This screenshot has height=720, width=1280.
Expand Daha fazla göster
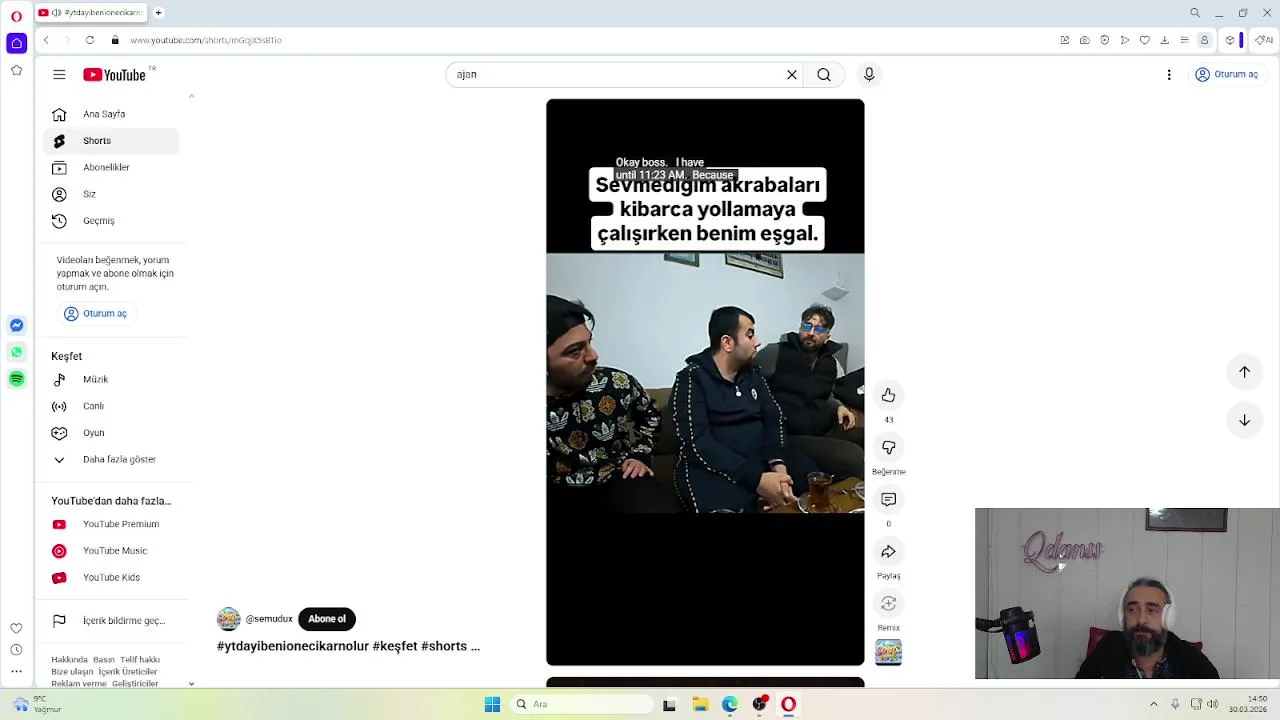click(x=111, y=459)
